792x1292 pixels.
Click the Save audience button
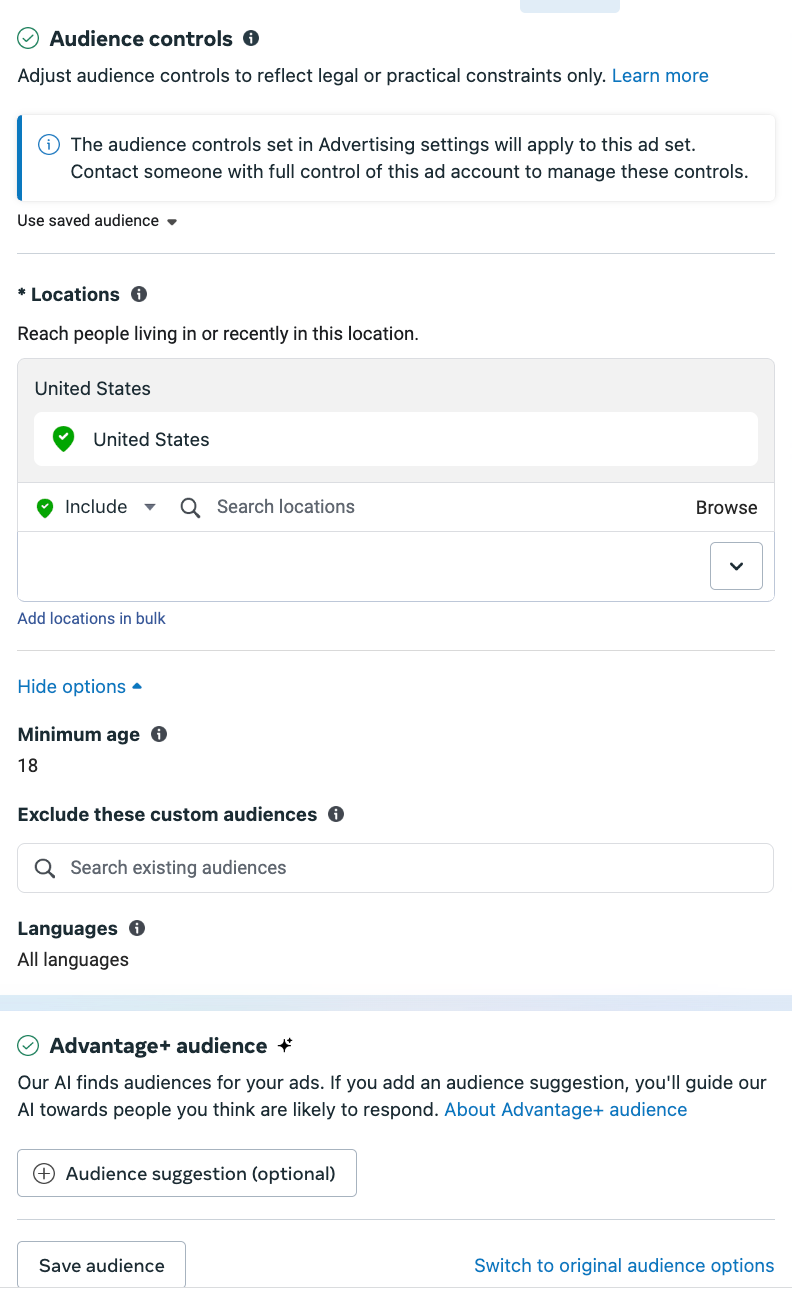pyautogui.click(x=101, y=1265)
